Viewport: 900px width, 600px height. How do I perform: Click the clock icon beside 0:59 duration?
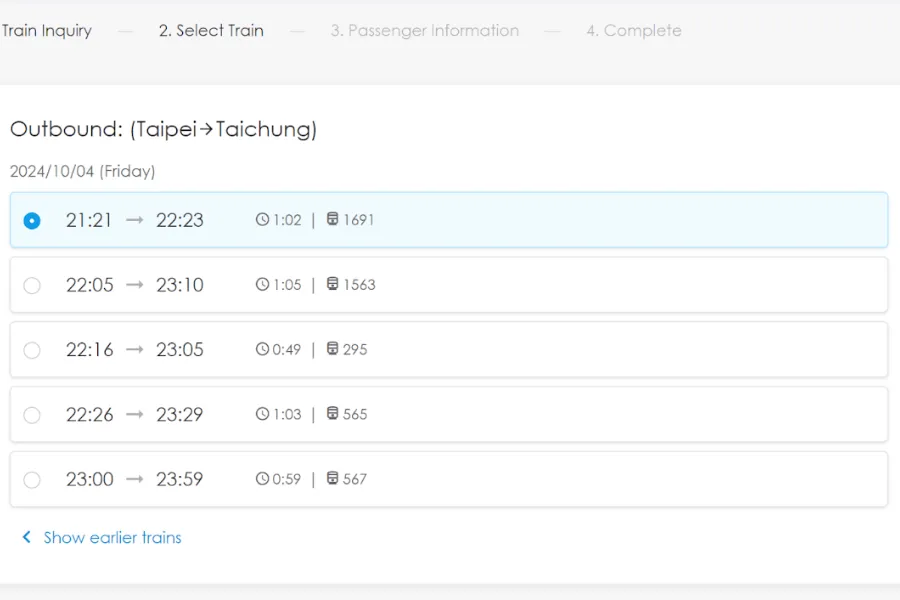tap(262, 479)
